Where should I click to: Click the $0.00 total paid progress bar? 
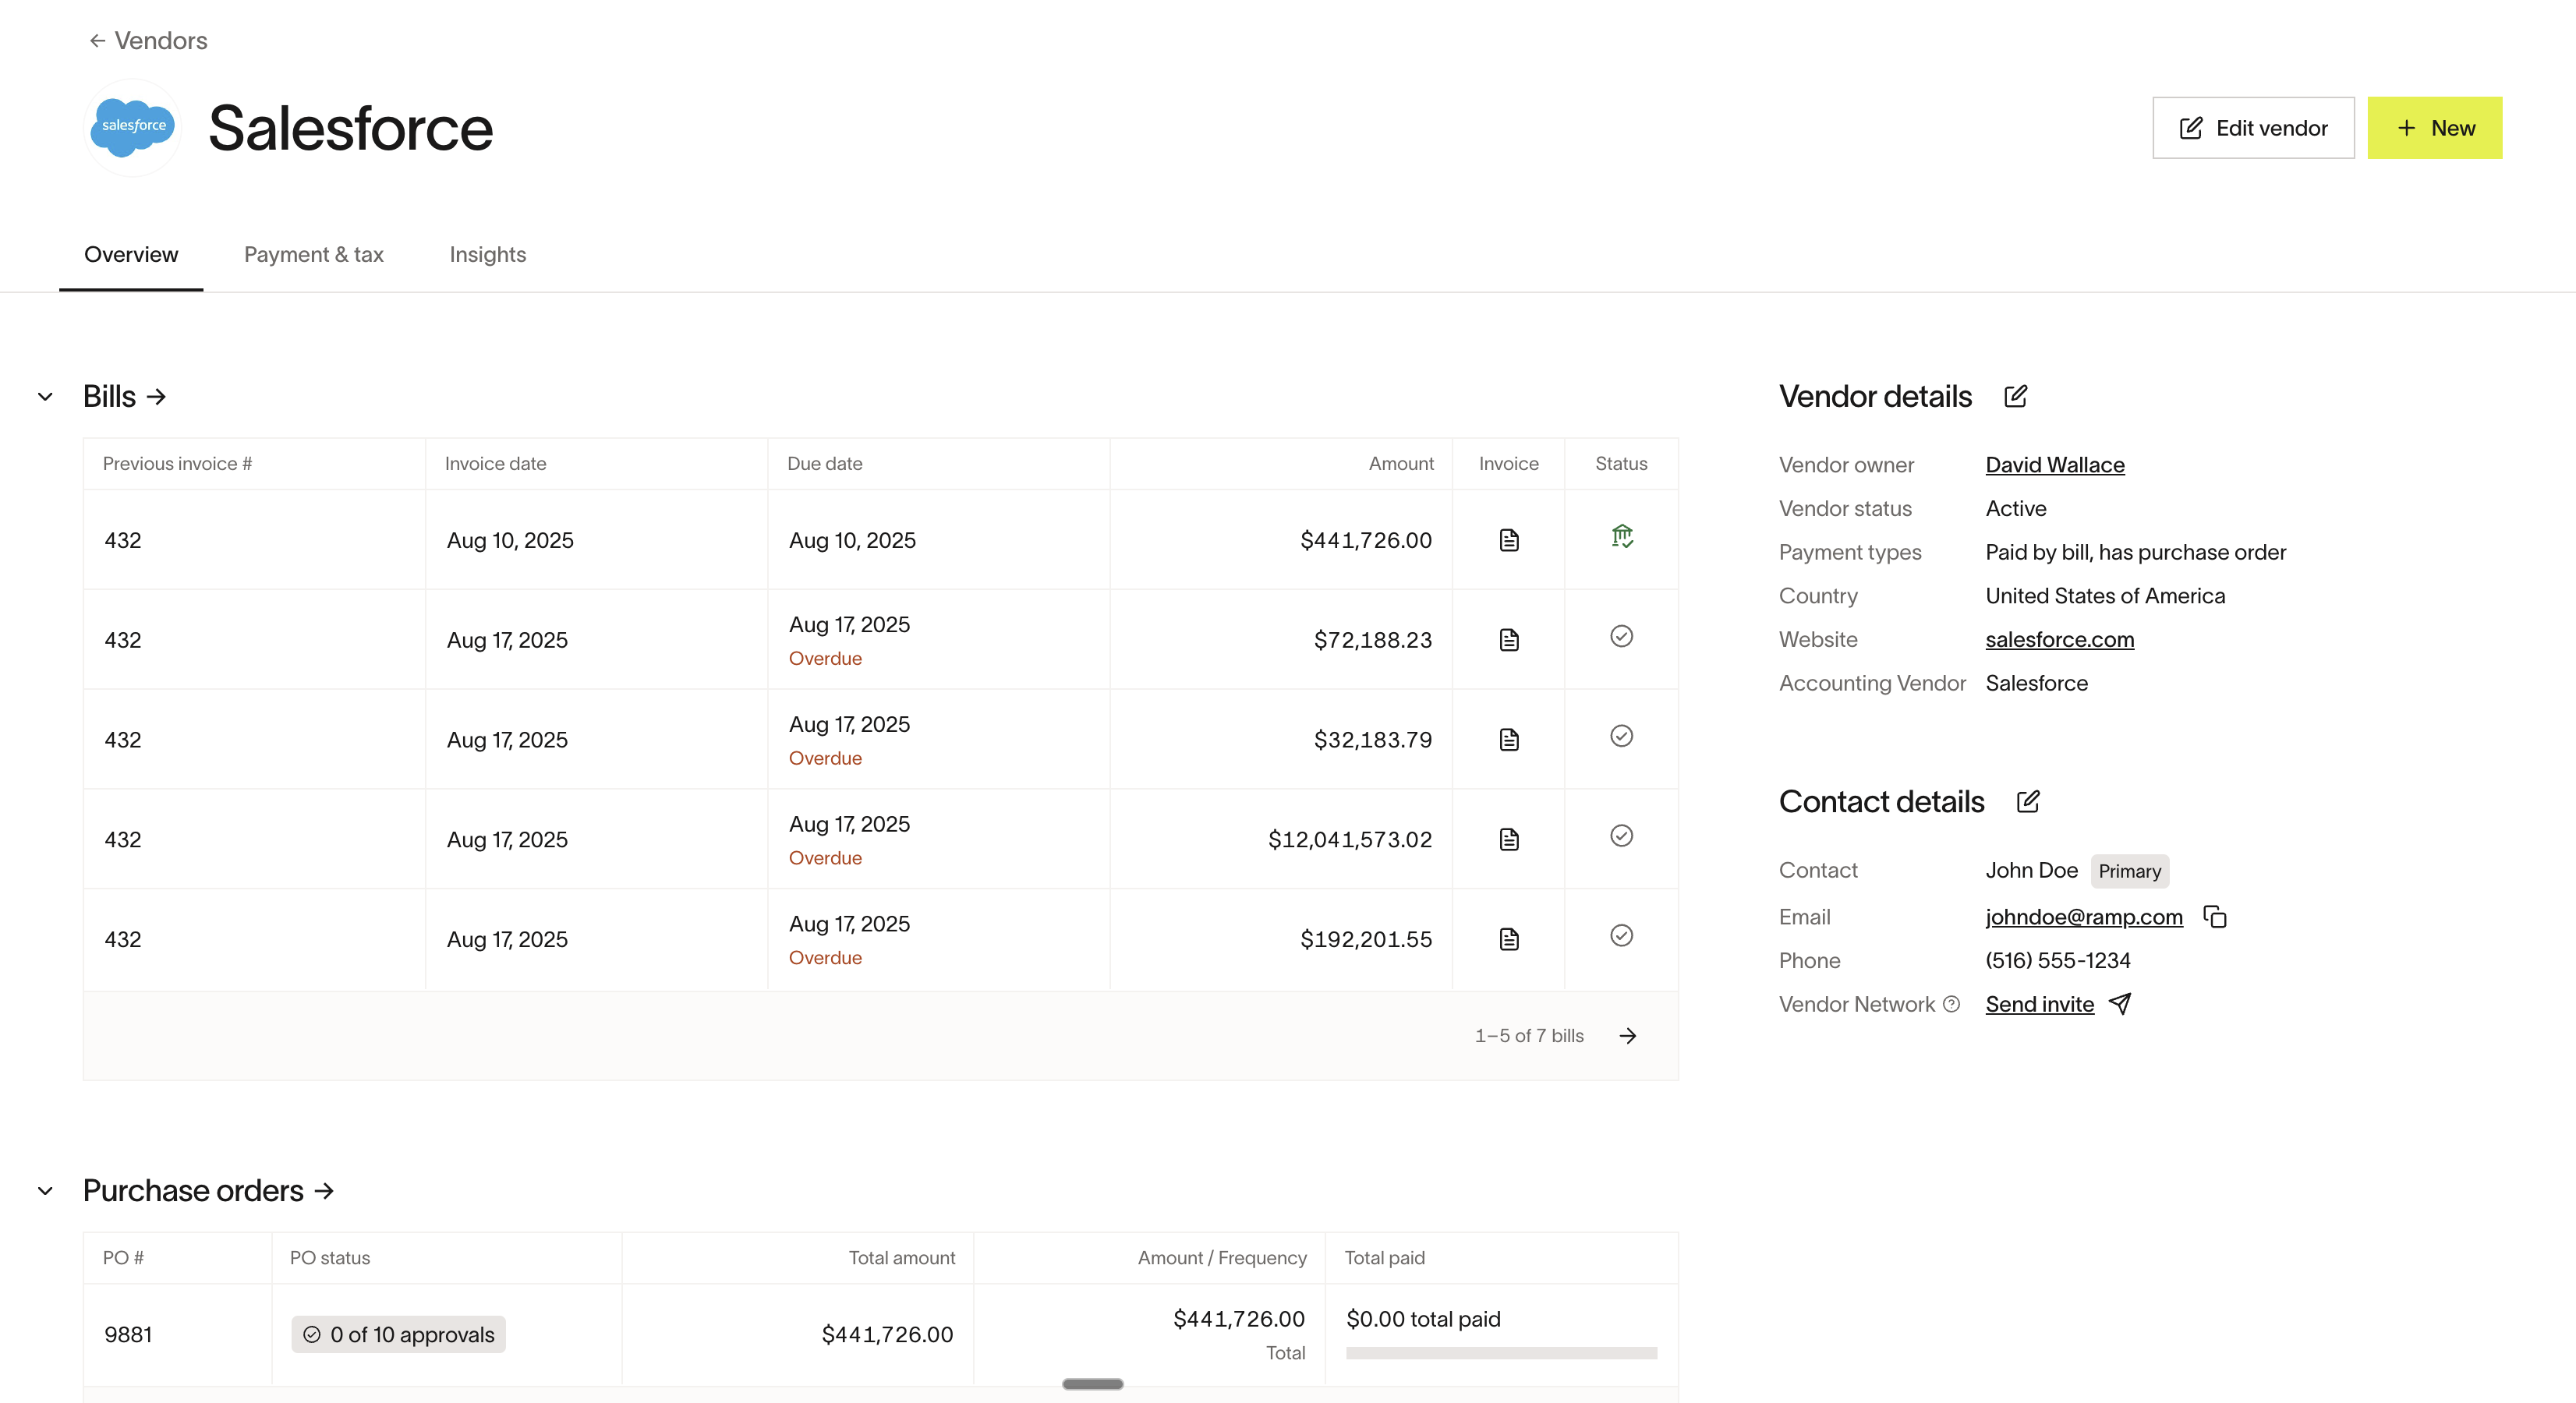coord(1501,1354)
